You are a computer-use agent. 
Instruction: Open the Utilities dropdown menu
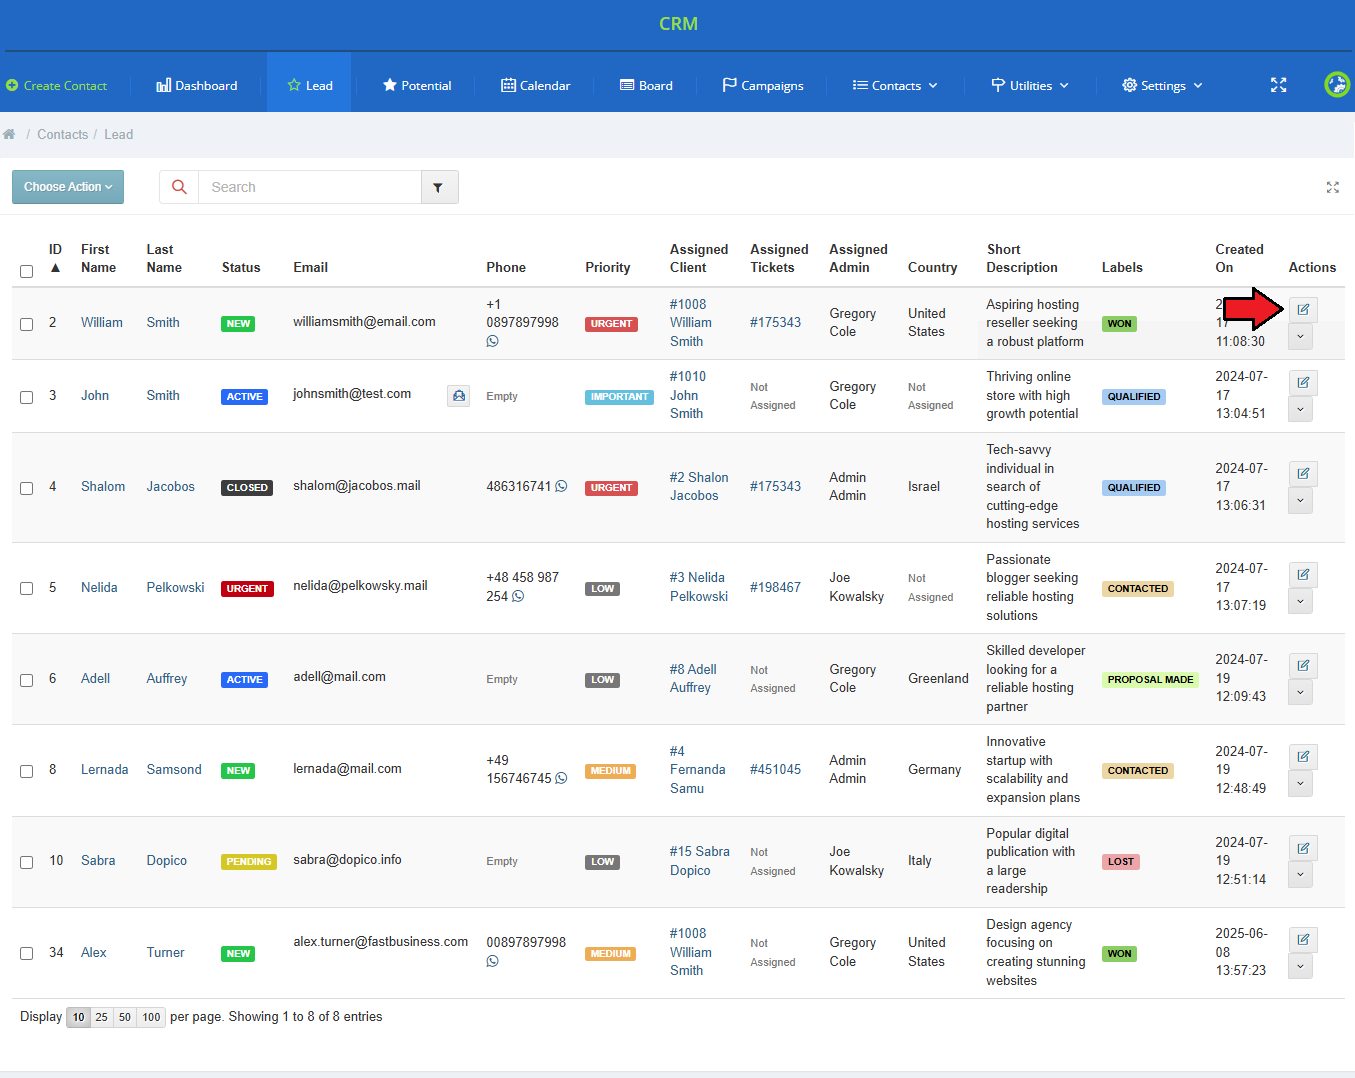tap(1030, 85)
